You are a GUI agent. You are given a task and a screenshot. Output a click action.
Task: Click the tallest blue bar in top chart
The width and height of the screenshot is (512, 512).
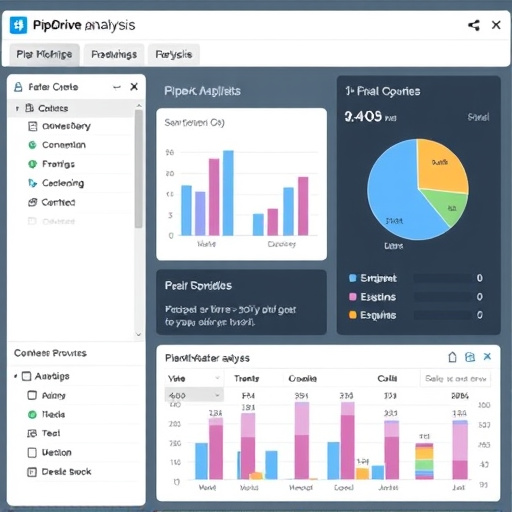click(x=228, y=193)
